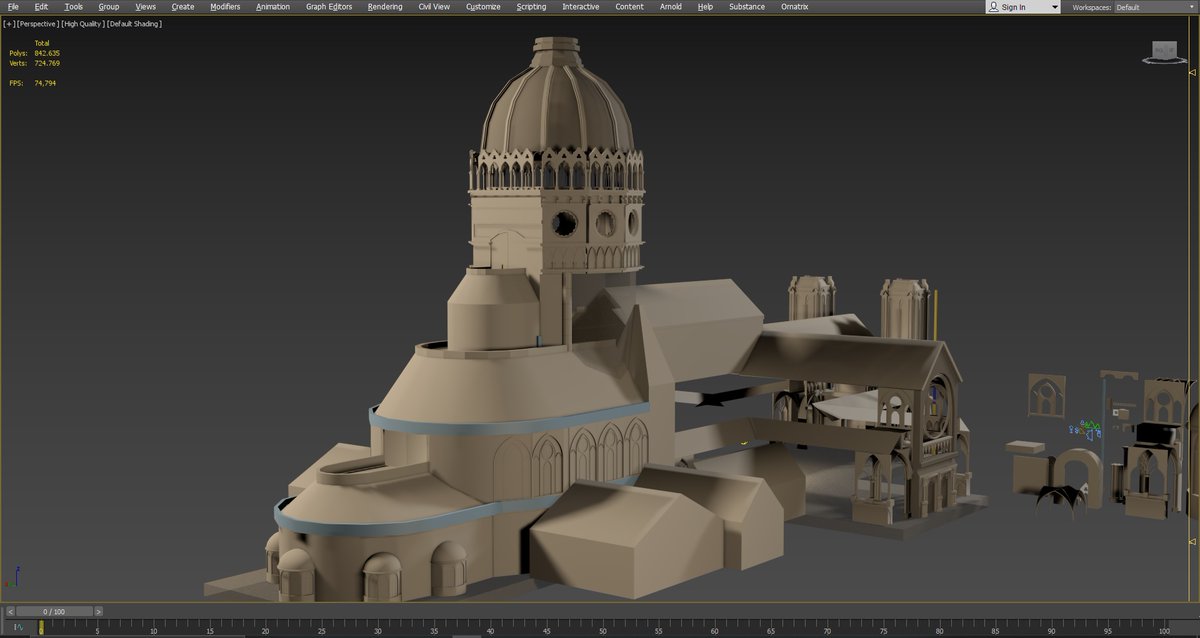Click the FPS value 74,794
1200x638 pixels.
point(45,83)
